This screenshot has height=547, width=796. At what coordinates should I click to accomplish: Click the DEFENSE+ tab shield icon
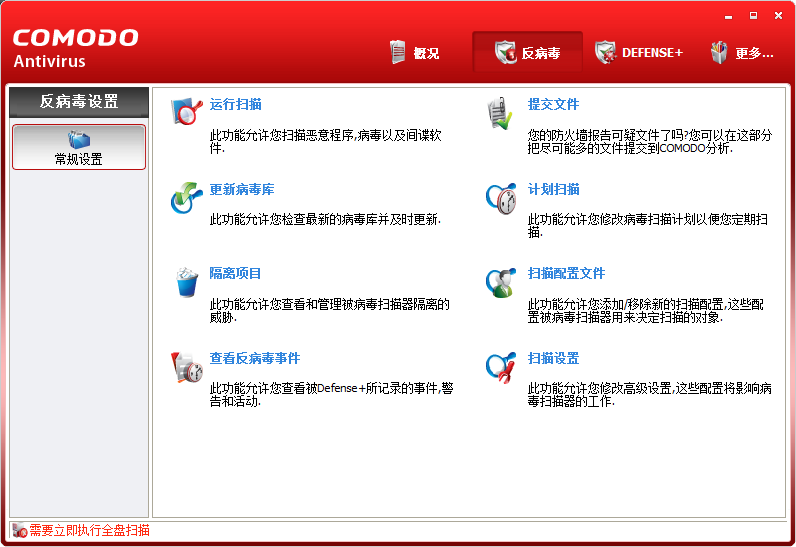(x=605, y=52)
